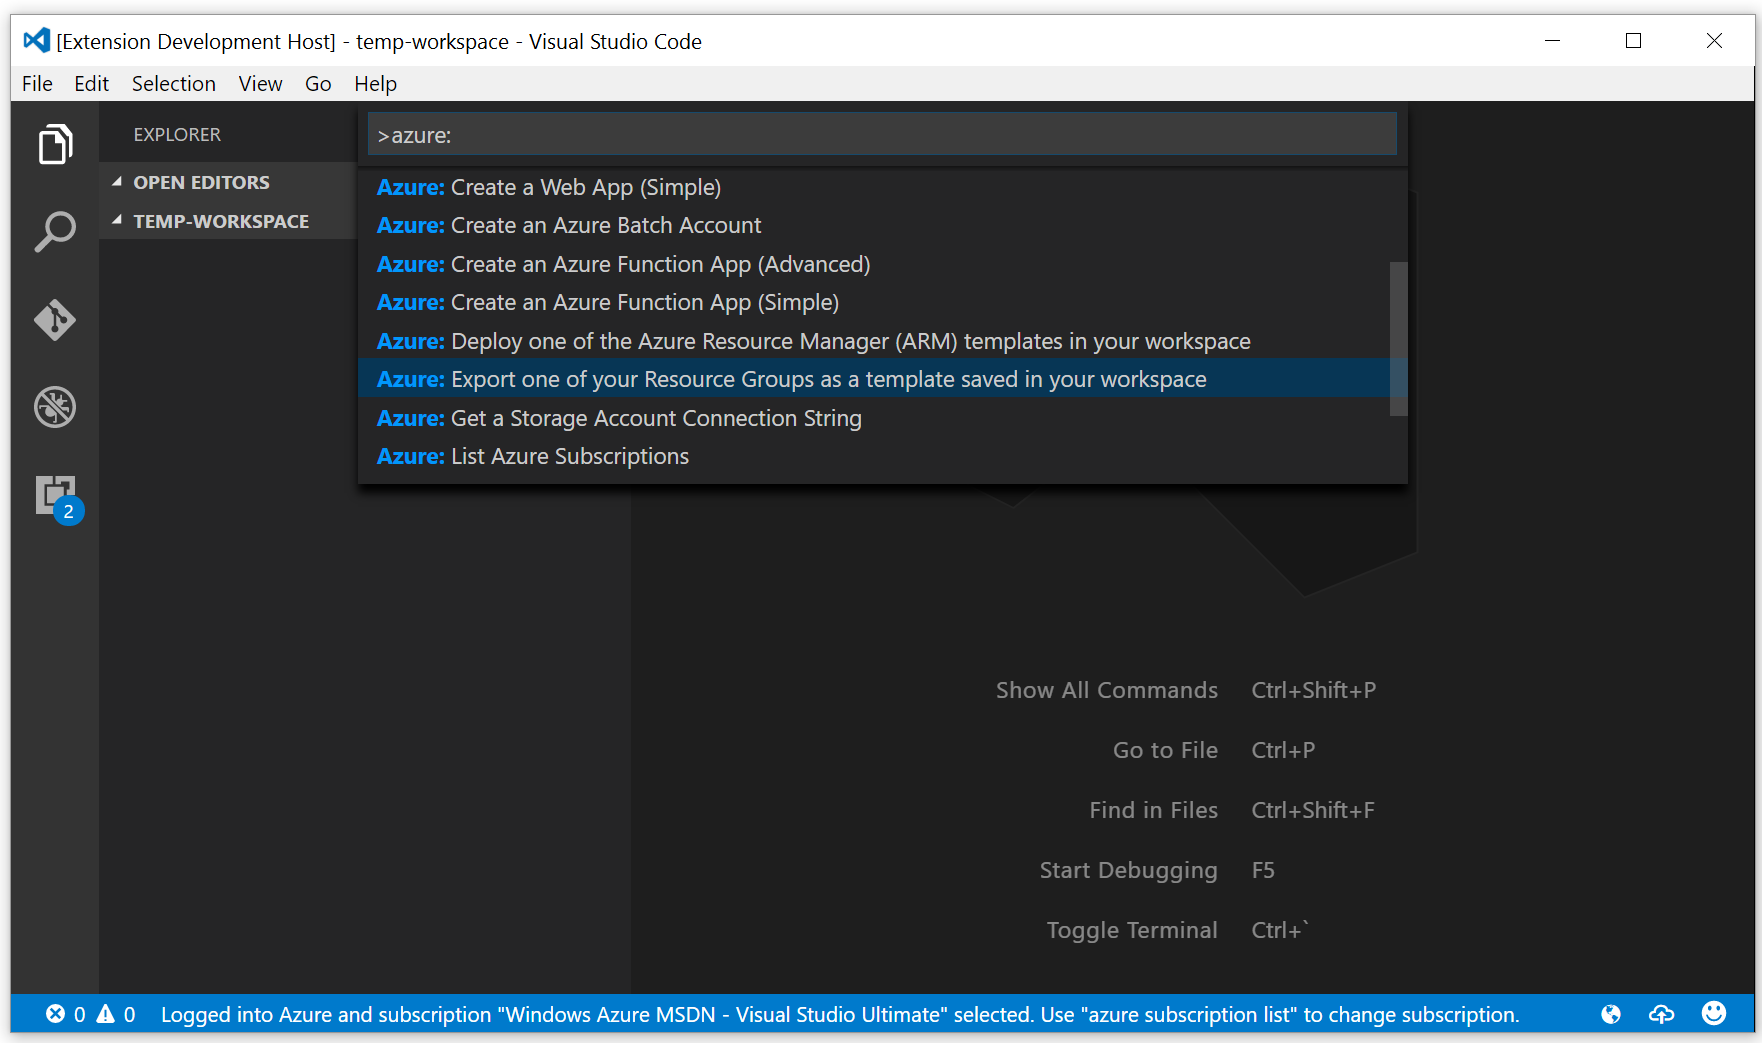Click the VS Code logo in title bar

36,40
